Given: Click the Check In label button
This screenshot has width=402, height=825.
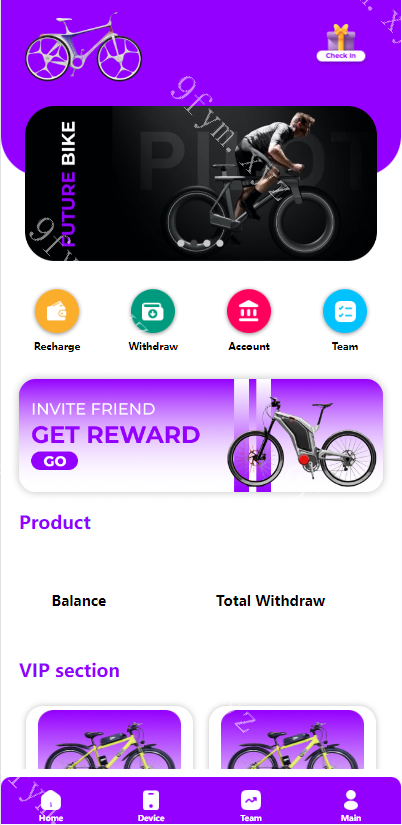Looking at the screenshot, I should (x=341, y=56).
